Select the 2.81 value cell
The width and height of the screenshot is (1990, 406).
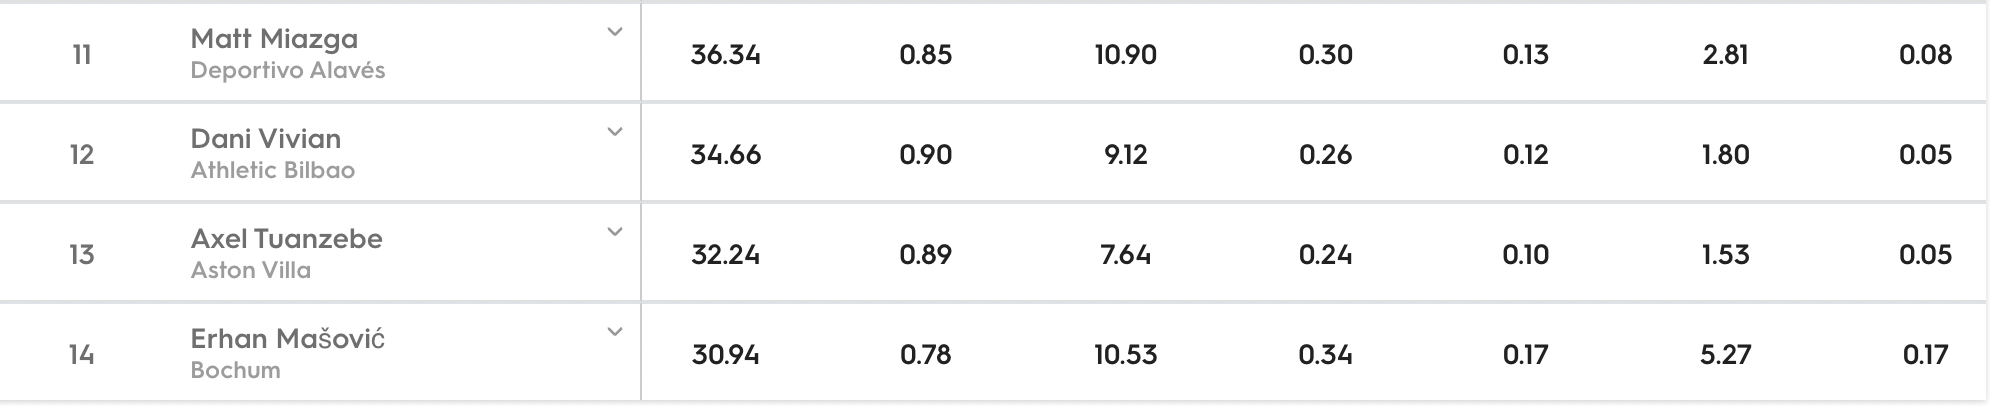(1726, 55)
